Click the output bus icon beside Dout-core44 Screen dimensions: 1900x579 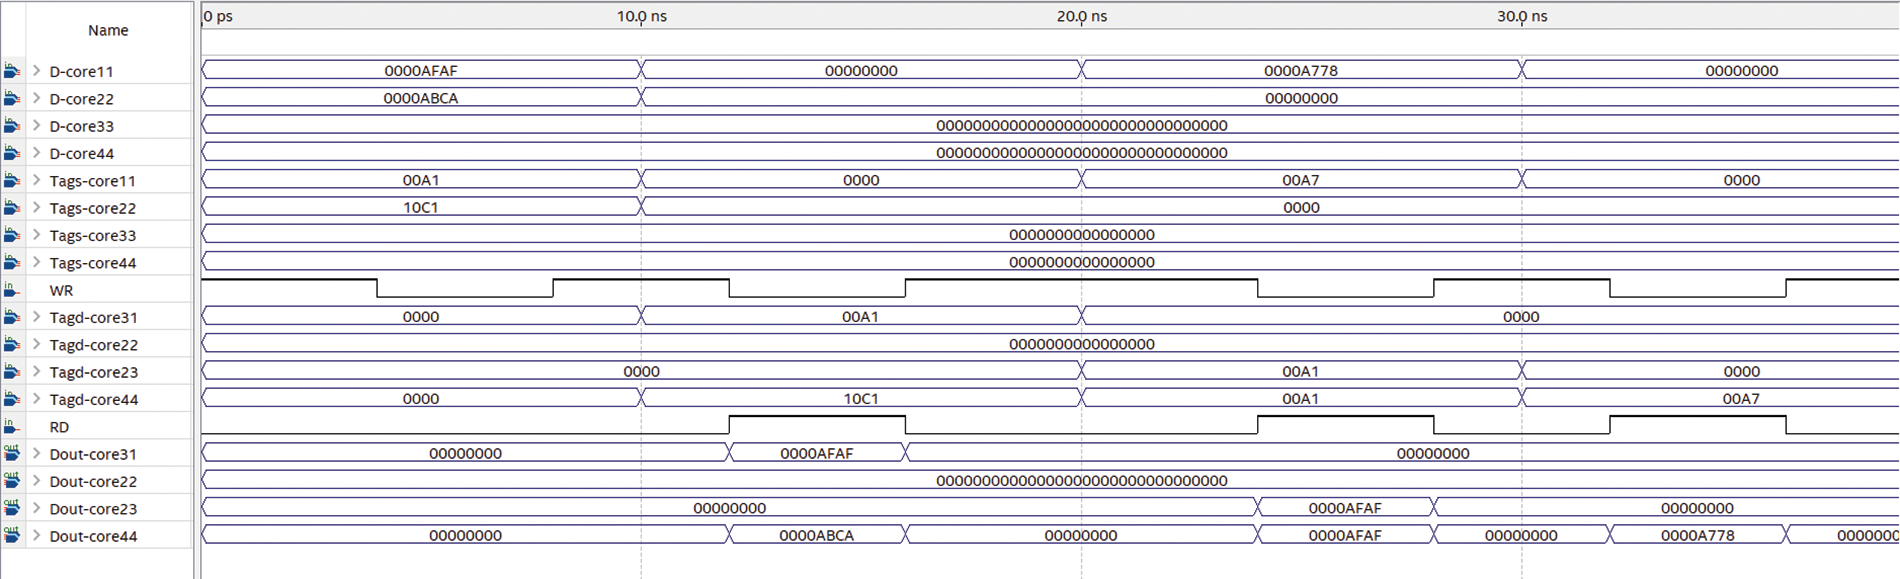[x=12, y=535]
